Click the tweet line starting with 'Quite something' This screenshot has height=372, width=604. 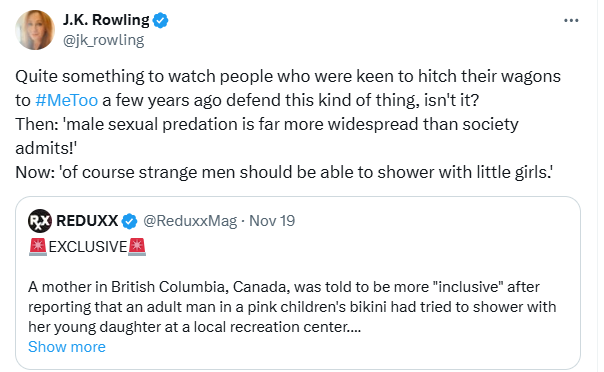point(288,77)
